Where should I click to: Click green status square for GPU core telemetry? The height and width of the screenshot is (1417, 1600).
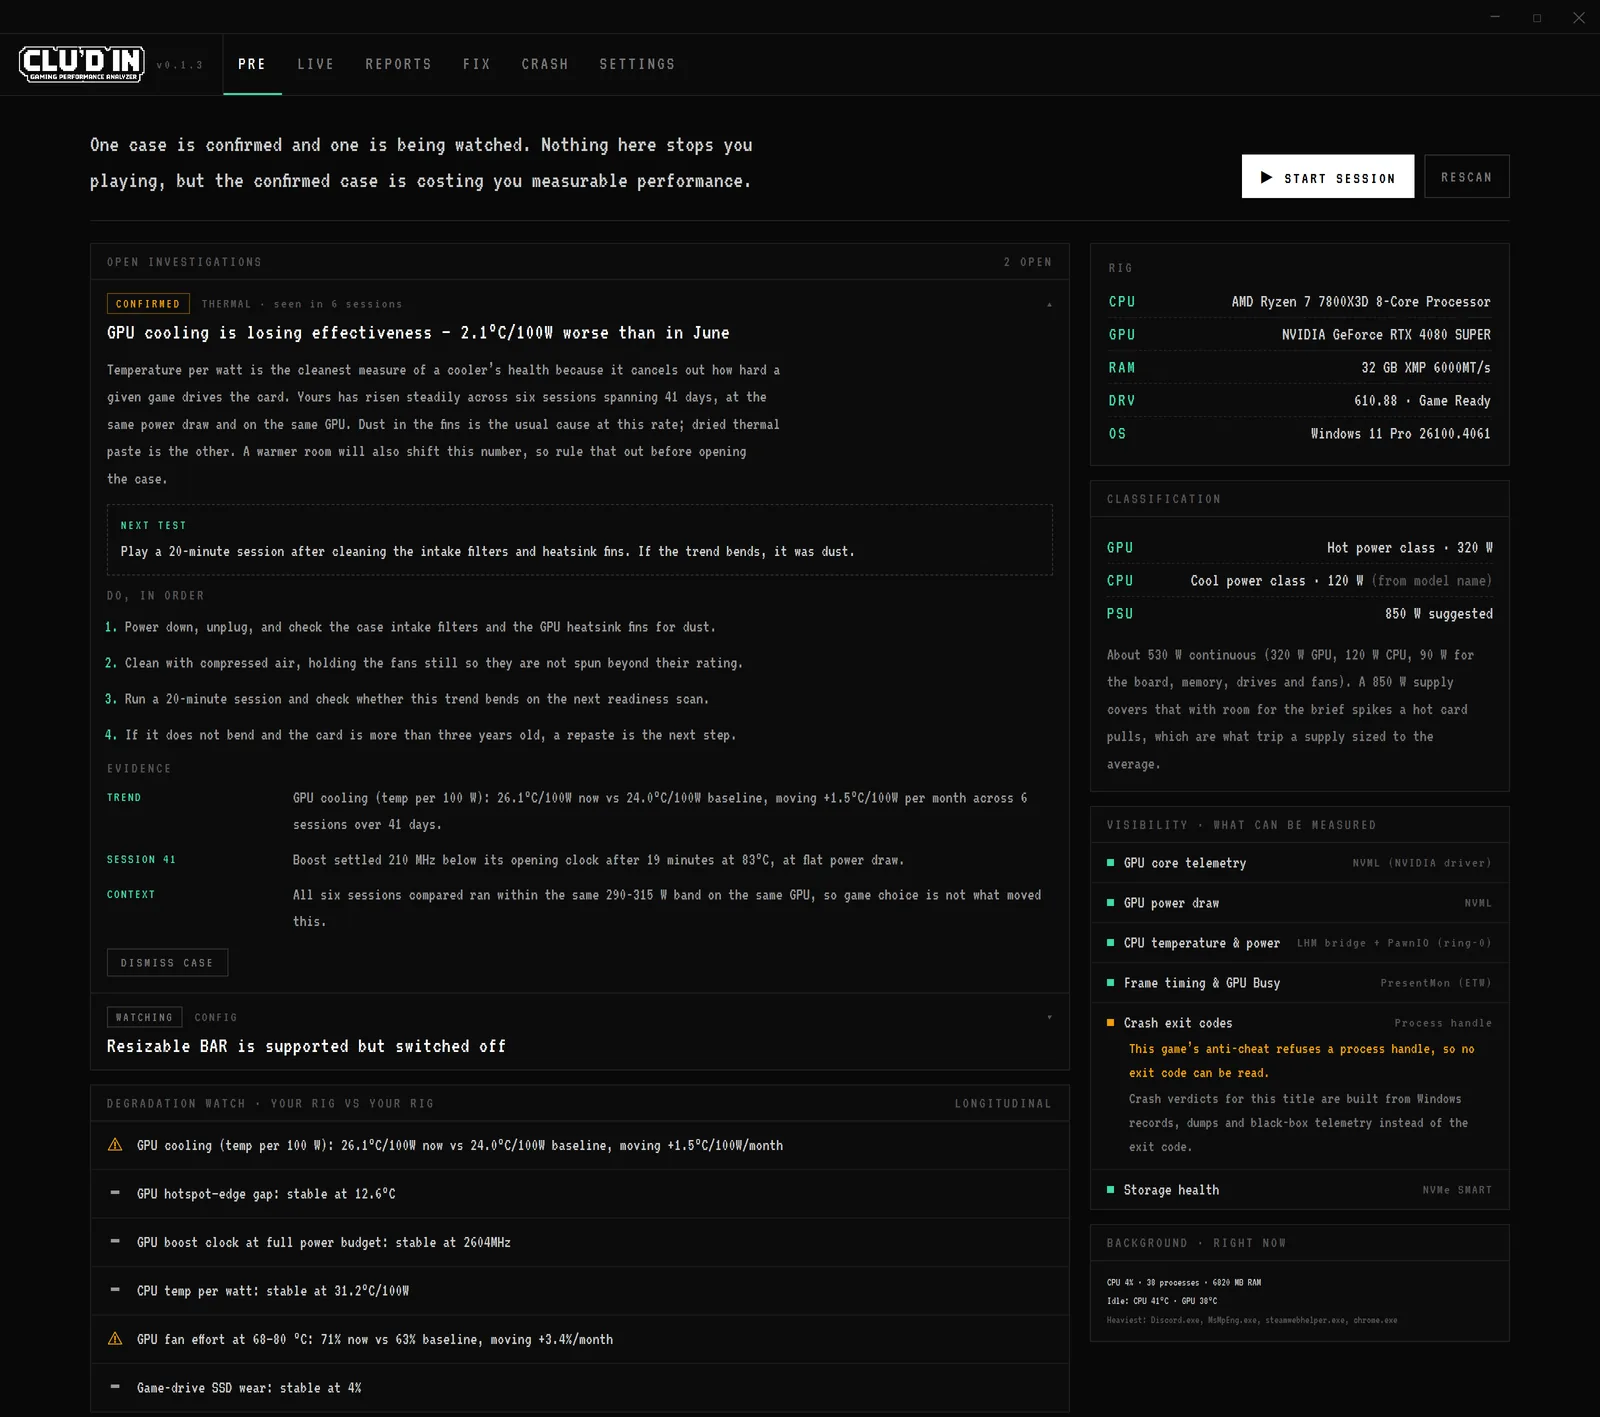pyautogui.click(x=1110, y=863)
